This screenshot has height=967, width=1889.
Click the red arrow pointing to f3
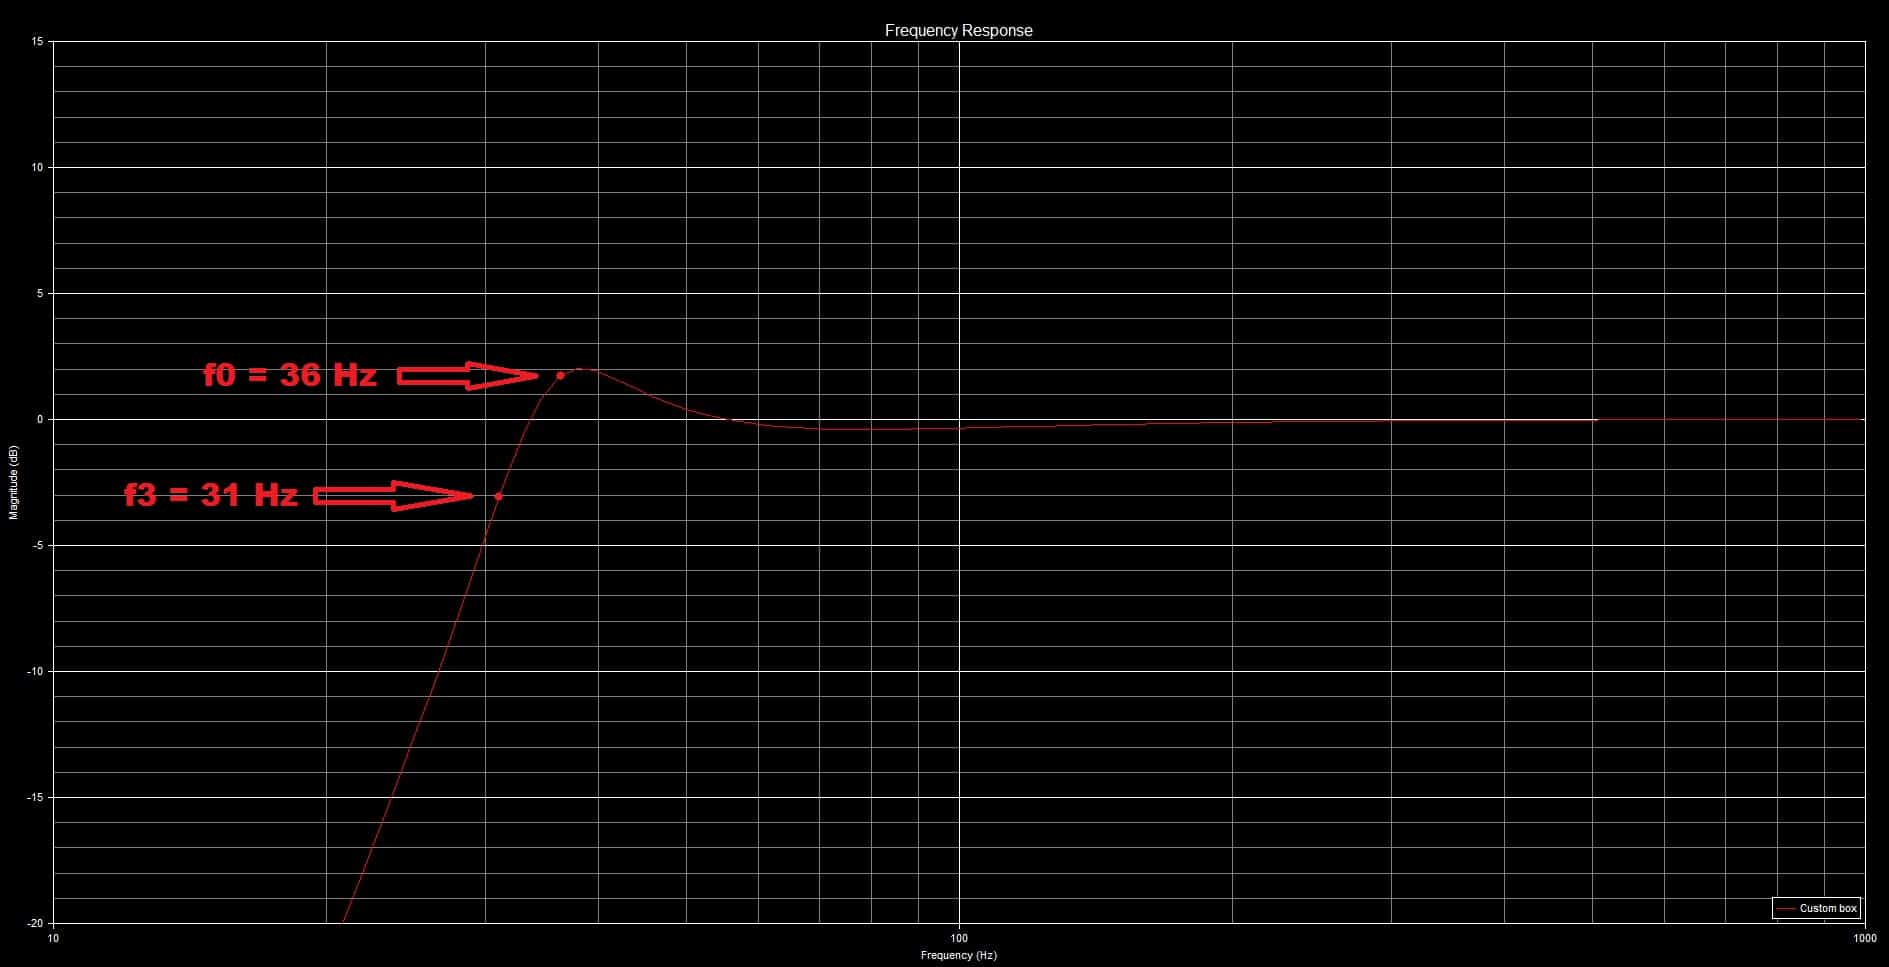(x=393, y=496)
